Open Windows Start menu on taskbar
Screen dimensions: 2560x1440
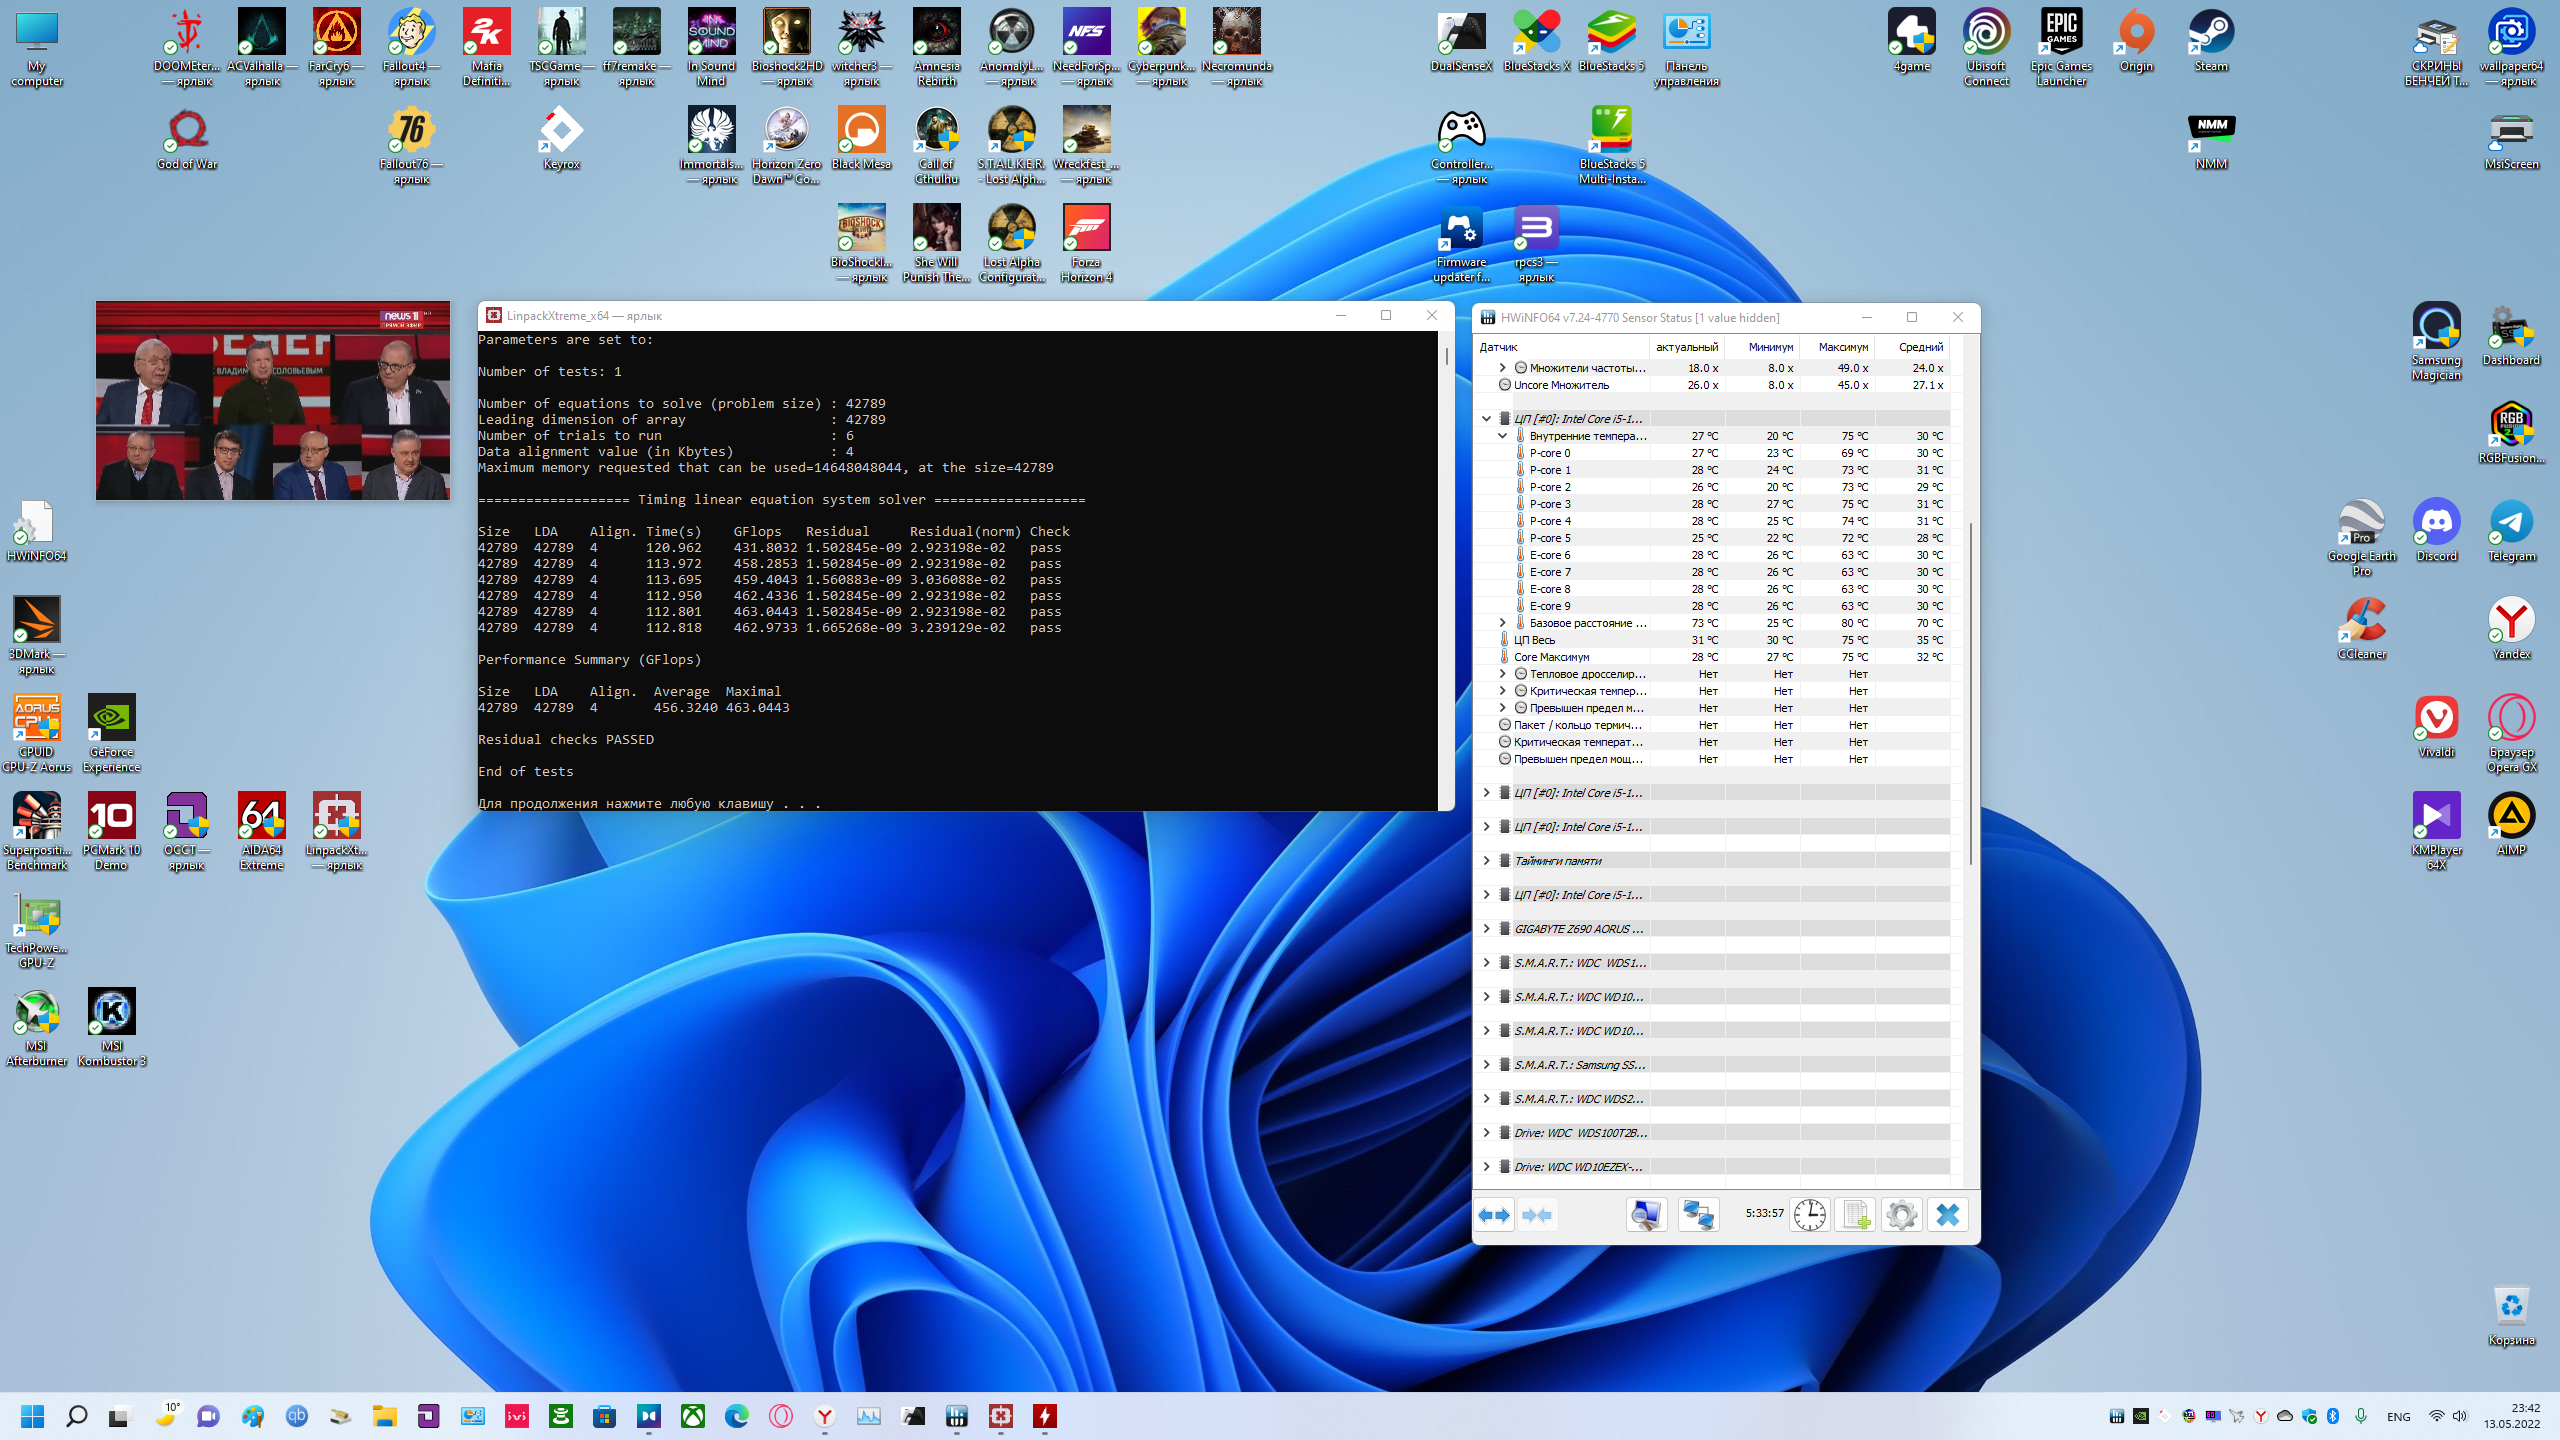pos(32,1416)
